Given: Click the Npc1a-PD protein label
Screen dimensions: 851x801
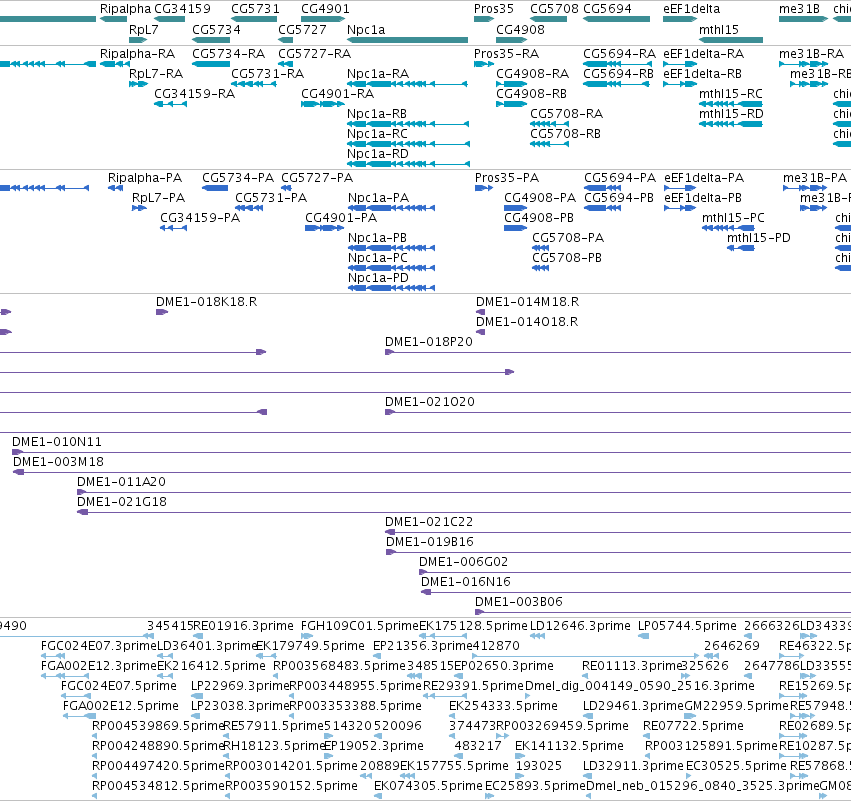Looking at the screenshot, I should [378, 278].
